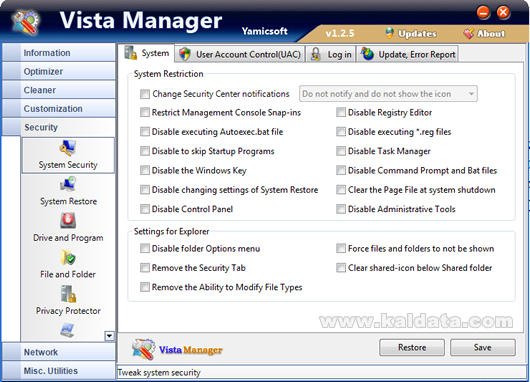This screenshot has width=530, height=382.
Task: Expand the Optimizer category
Action: pyautogui.click(x=58, y=71)
